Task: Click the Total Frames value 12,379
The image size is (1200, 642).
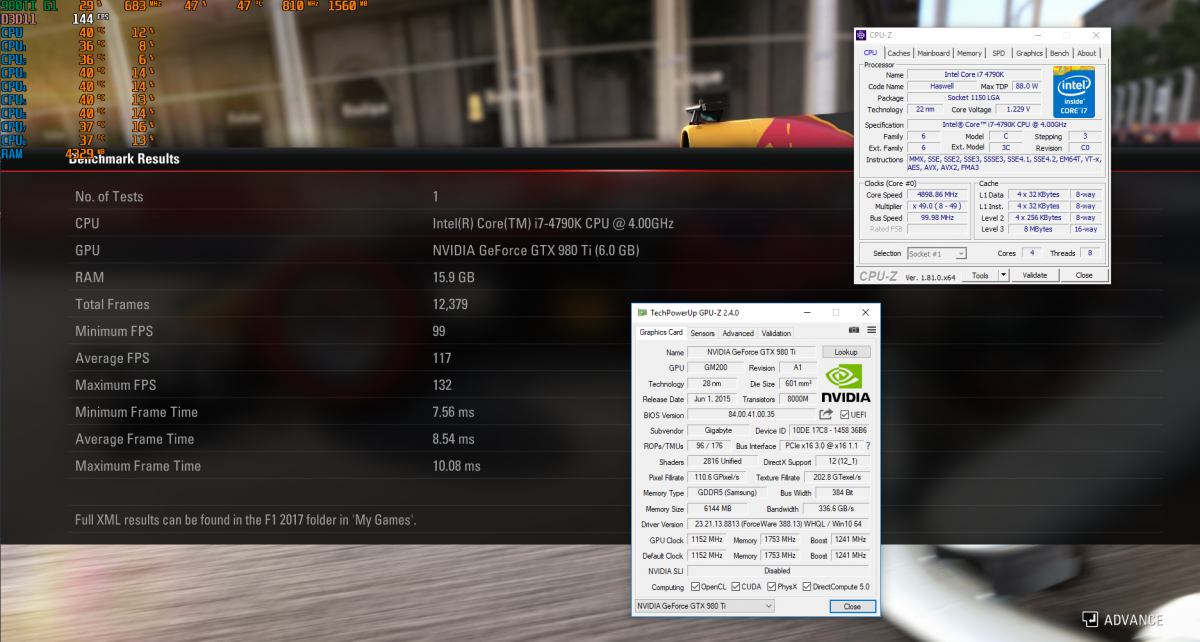Action: click(x=450, y=304)
